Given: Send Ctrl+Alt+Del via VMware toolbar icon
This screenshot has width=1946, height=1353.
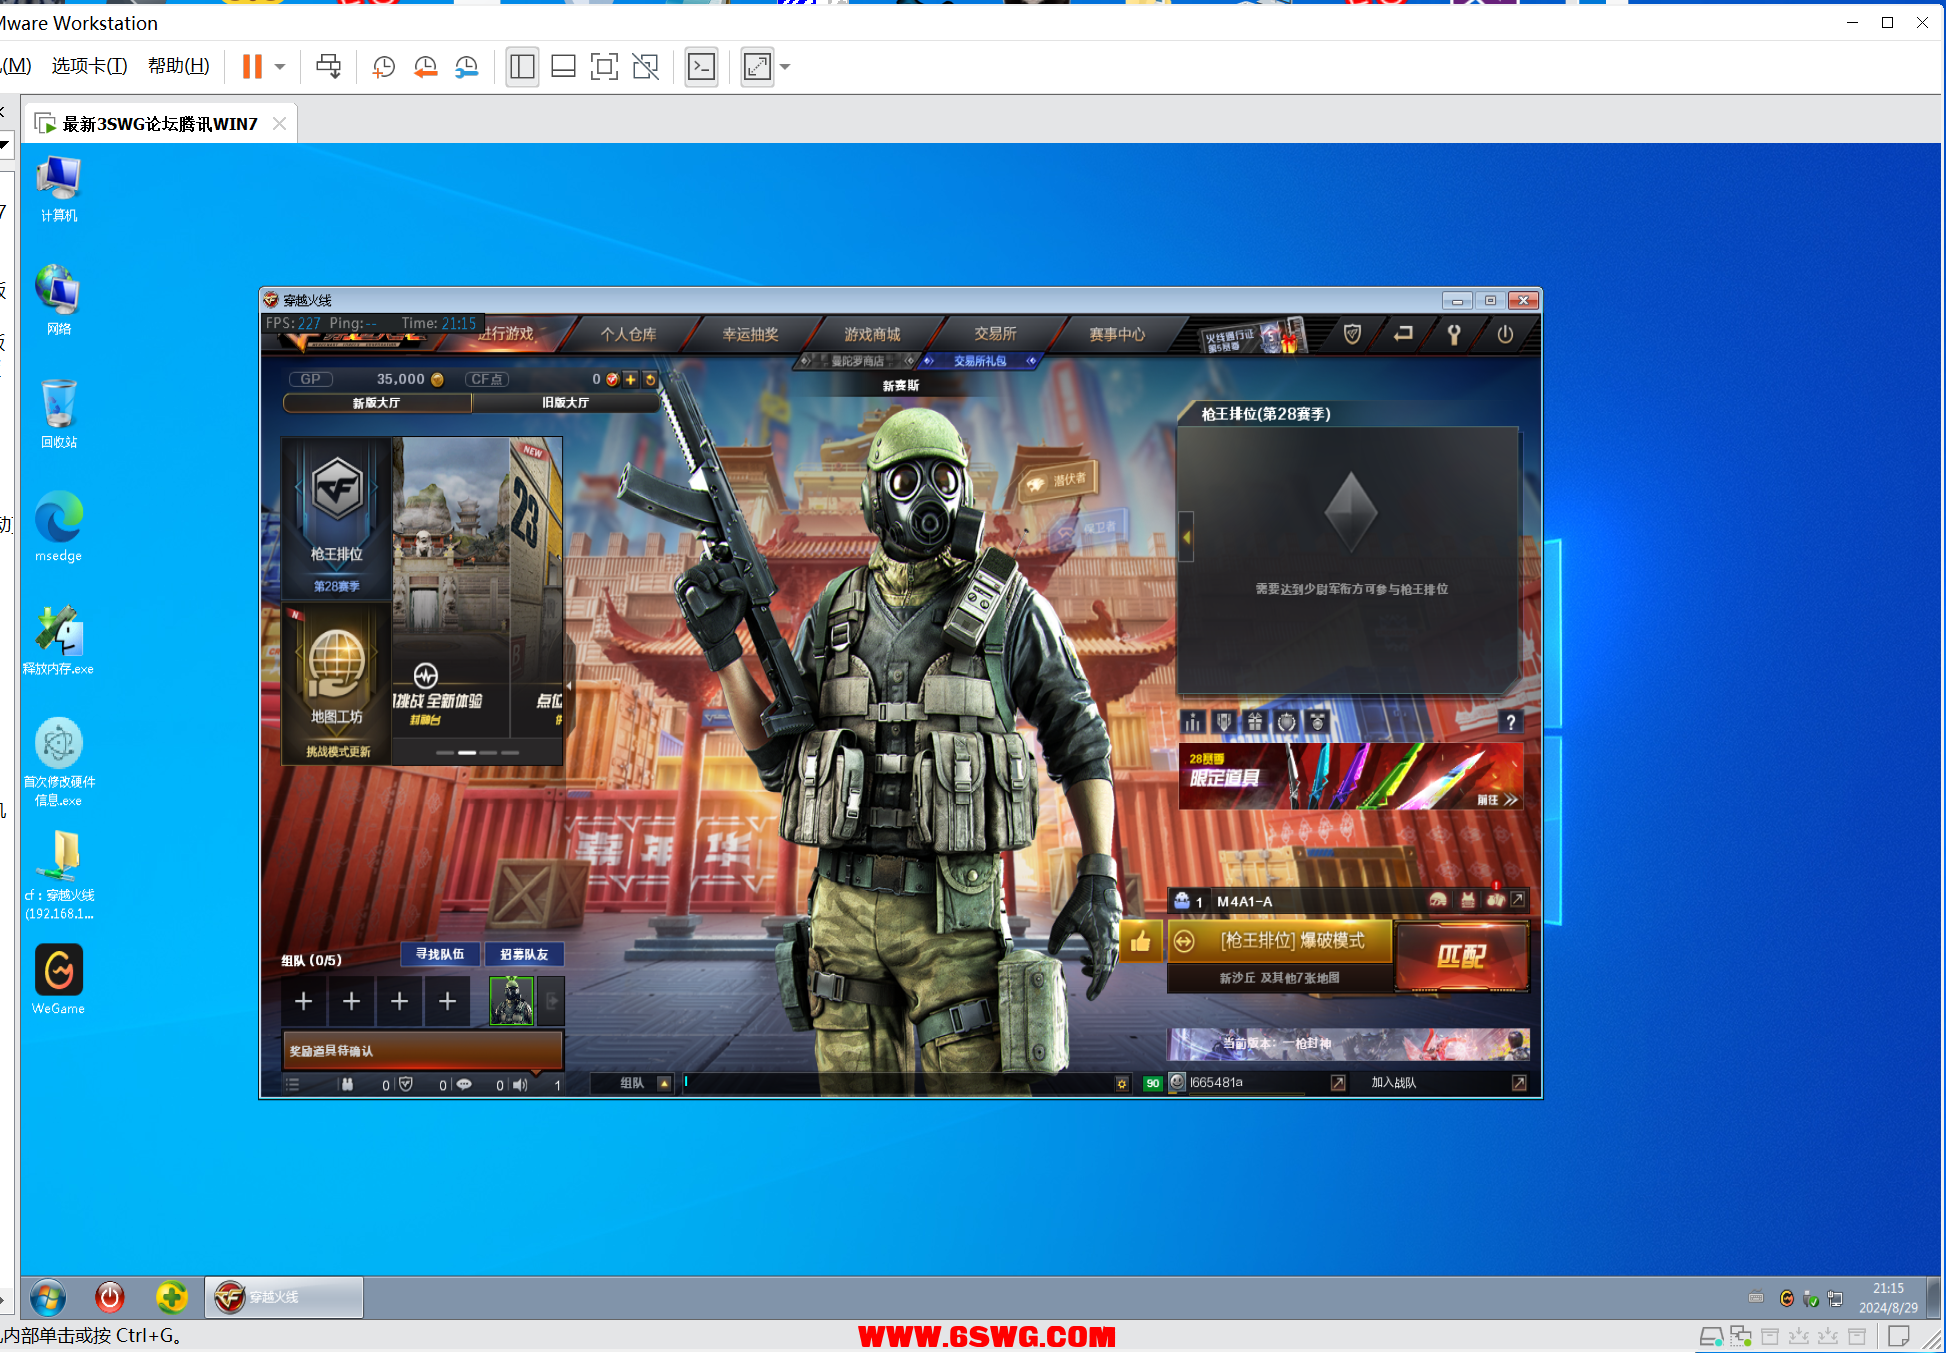Looking at the screenshot, I should (x=328, y=67).
